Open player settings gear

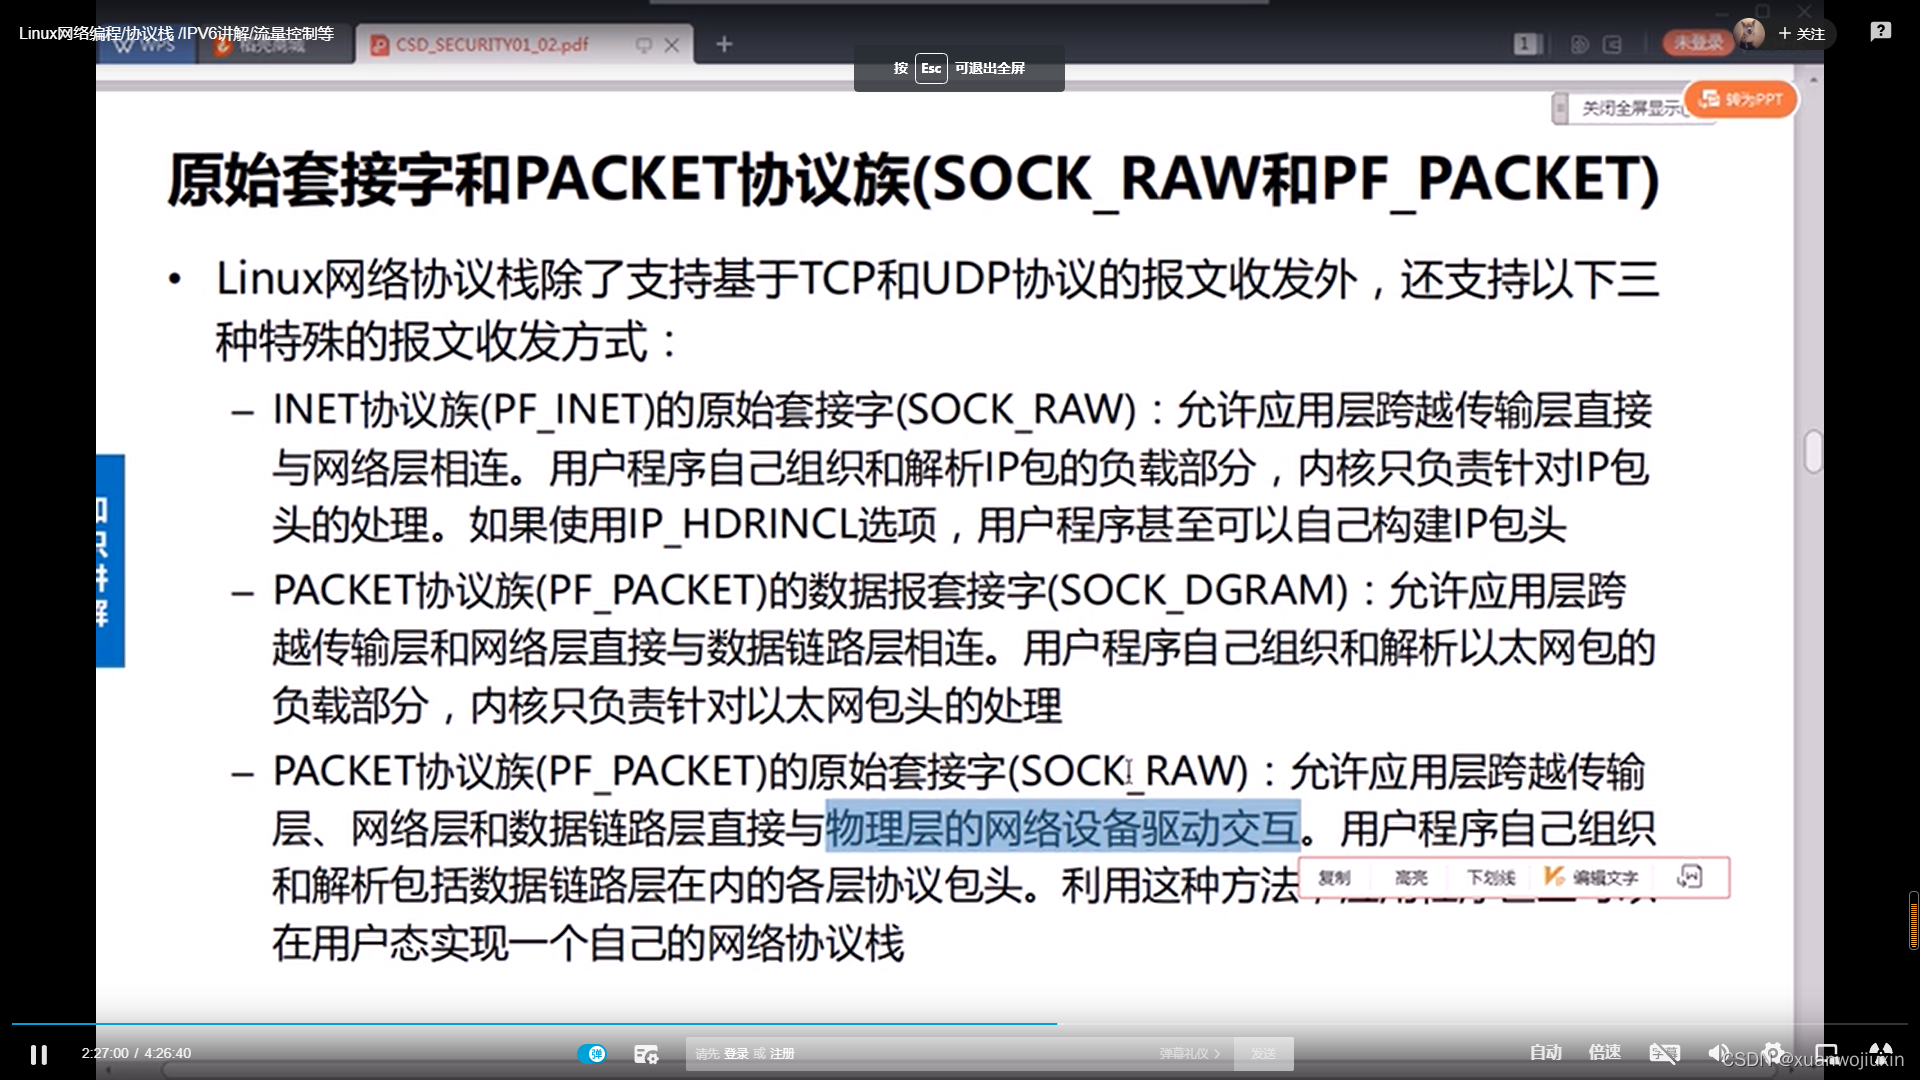point(1773,1053)
